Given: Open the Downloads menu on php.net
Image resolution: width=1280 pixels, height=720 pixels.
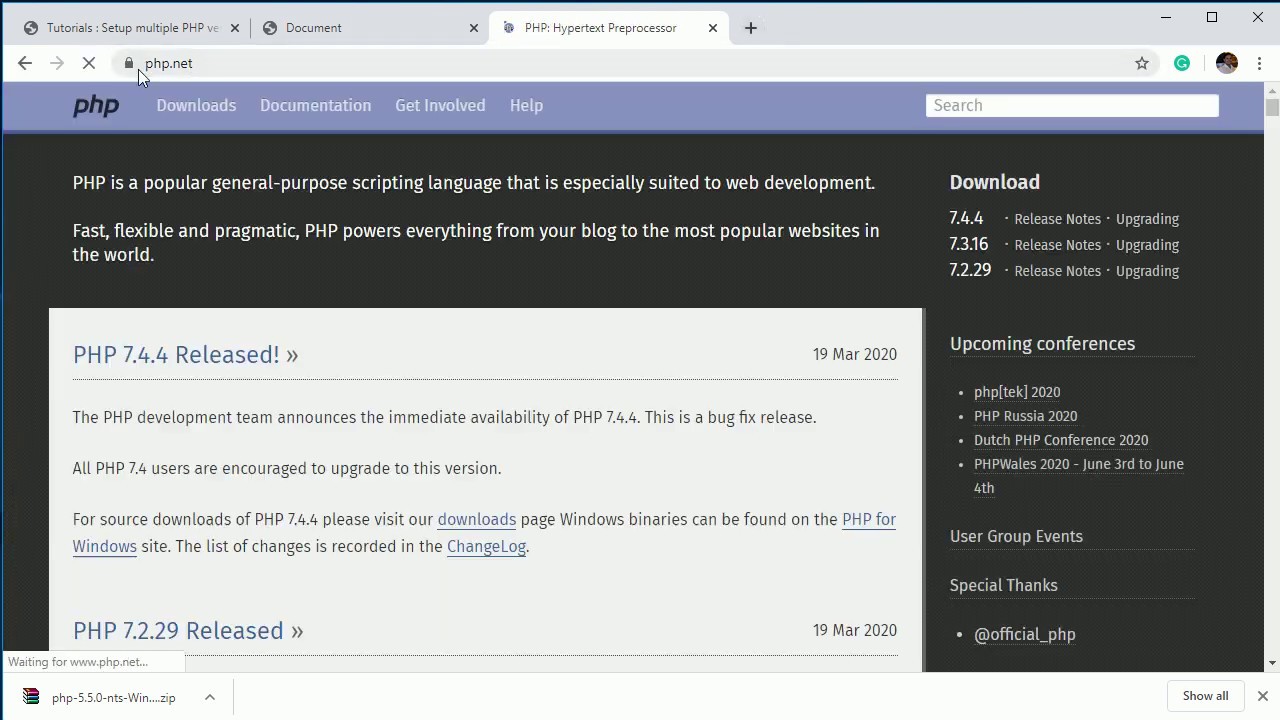Looking at the screenshot, I should pyautogui.click(x=196, y=105).
